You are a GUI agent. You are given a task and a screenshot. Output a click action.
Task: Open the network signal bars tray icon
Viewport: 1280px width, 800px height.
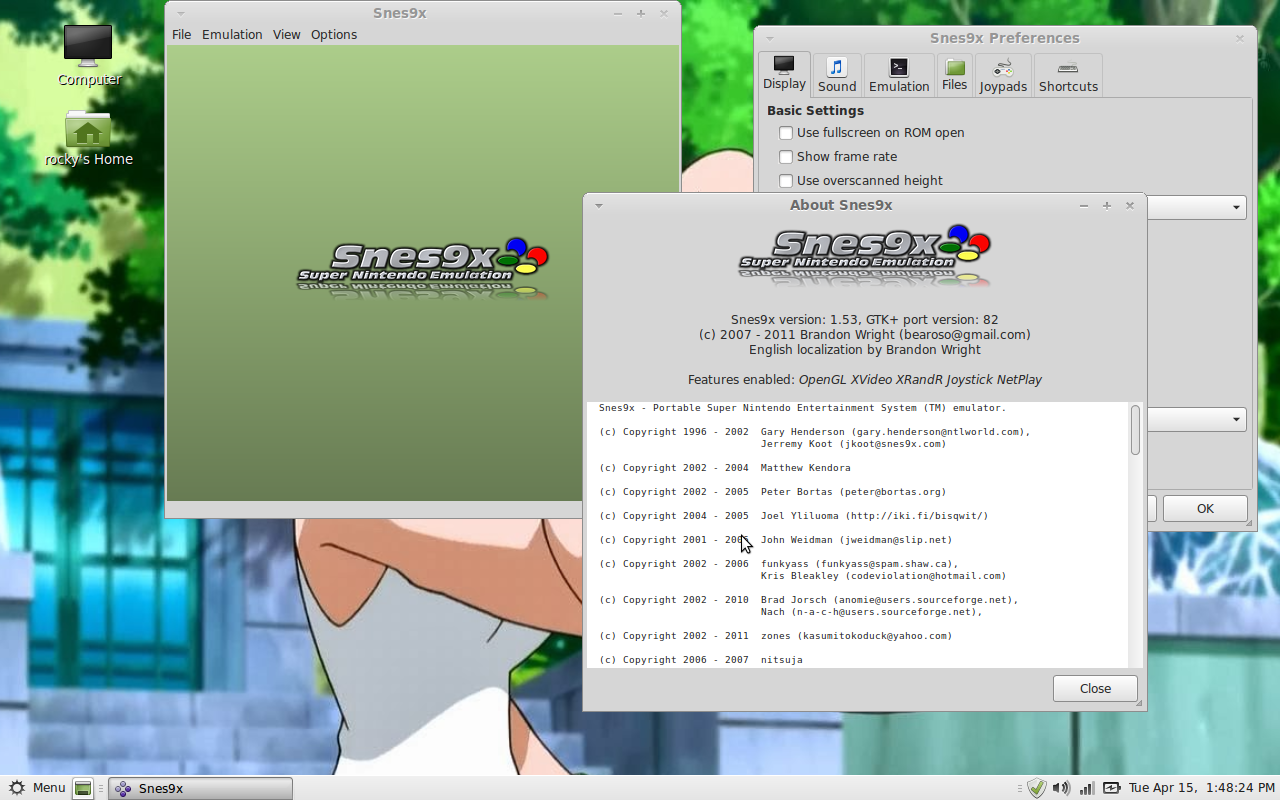(1087, 788)
